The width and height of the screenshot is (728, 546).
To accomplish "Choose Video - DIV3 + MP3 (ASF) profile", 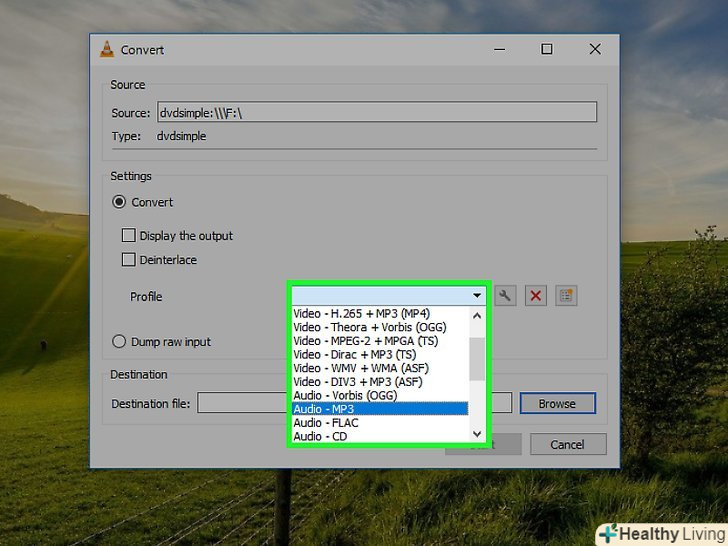I will 380,382.
